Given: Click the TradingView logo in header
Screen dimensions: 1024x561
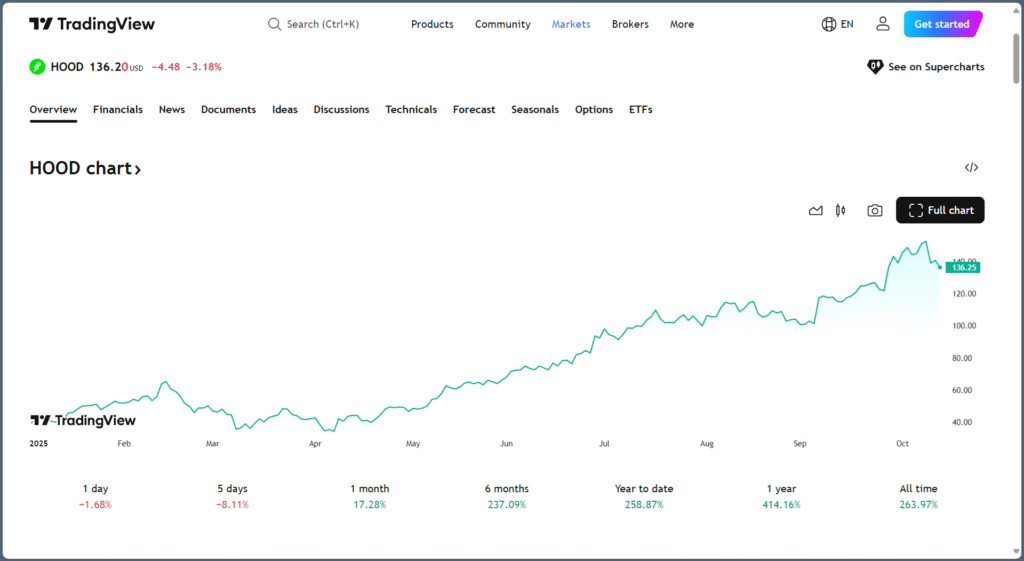Looking at the screenshot, I should 92,24.
